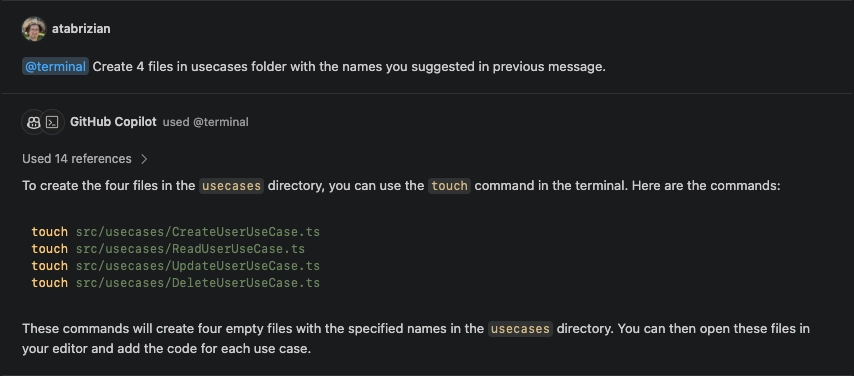Screen dimensions: 854x376
Task: Click the 'used @terminal' label
Action: pos(205,122)
